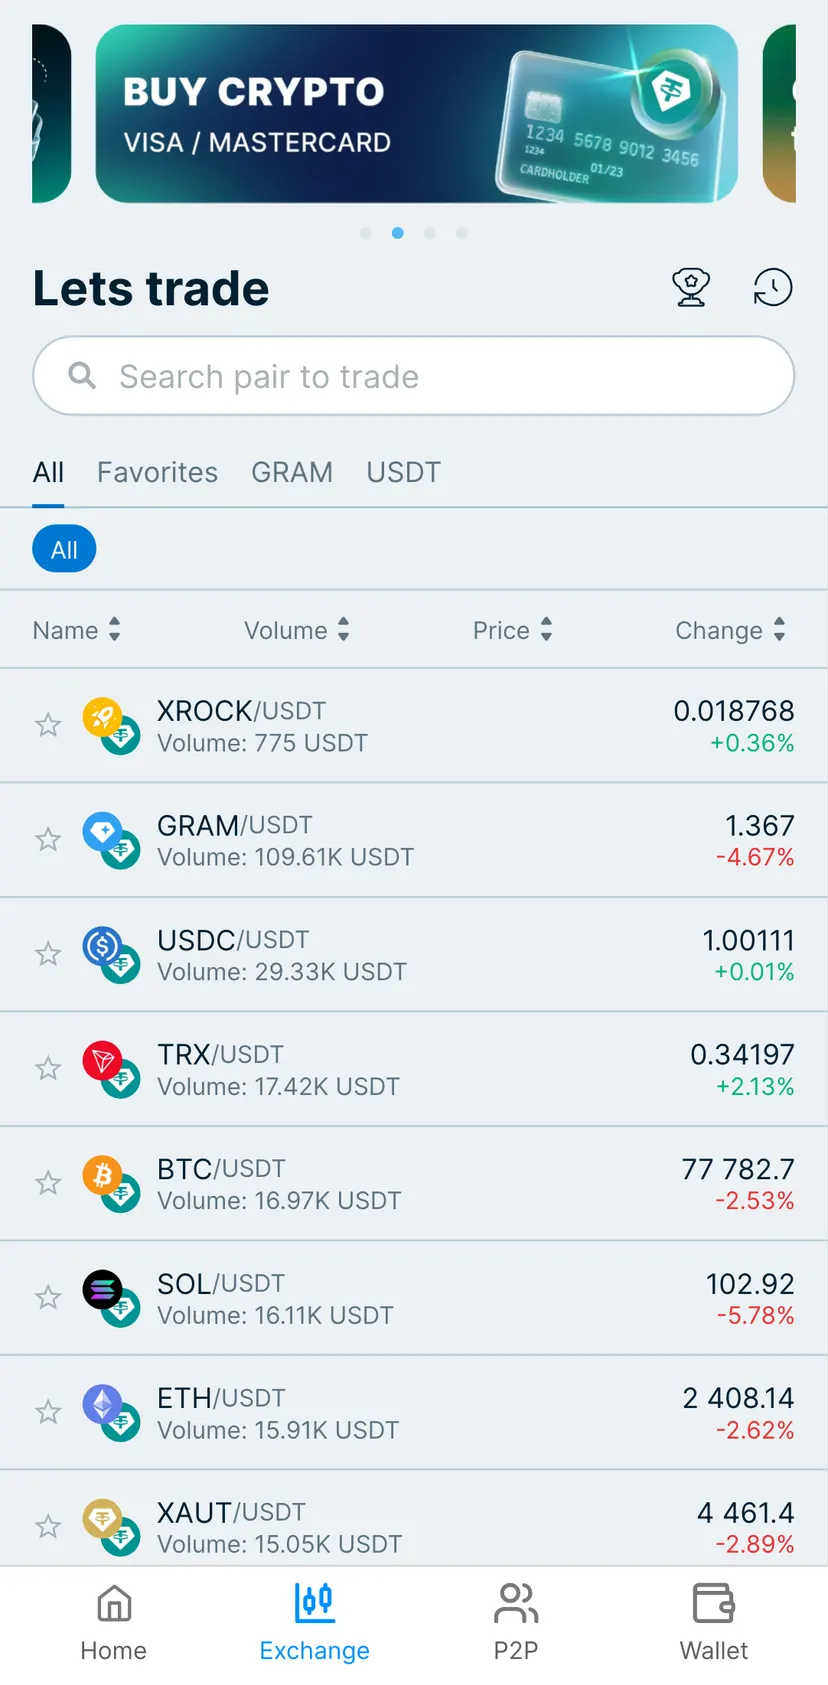828x1685 pixels.
Task: Click the USDC change +0.01%
Action: [x=754, y=972]
